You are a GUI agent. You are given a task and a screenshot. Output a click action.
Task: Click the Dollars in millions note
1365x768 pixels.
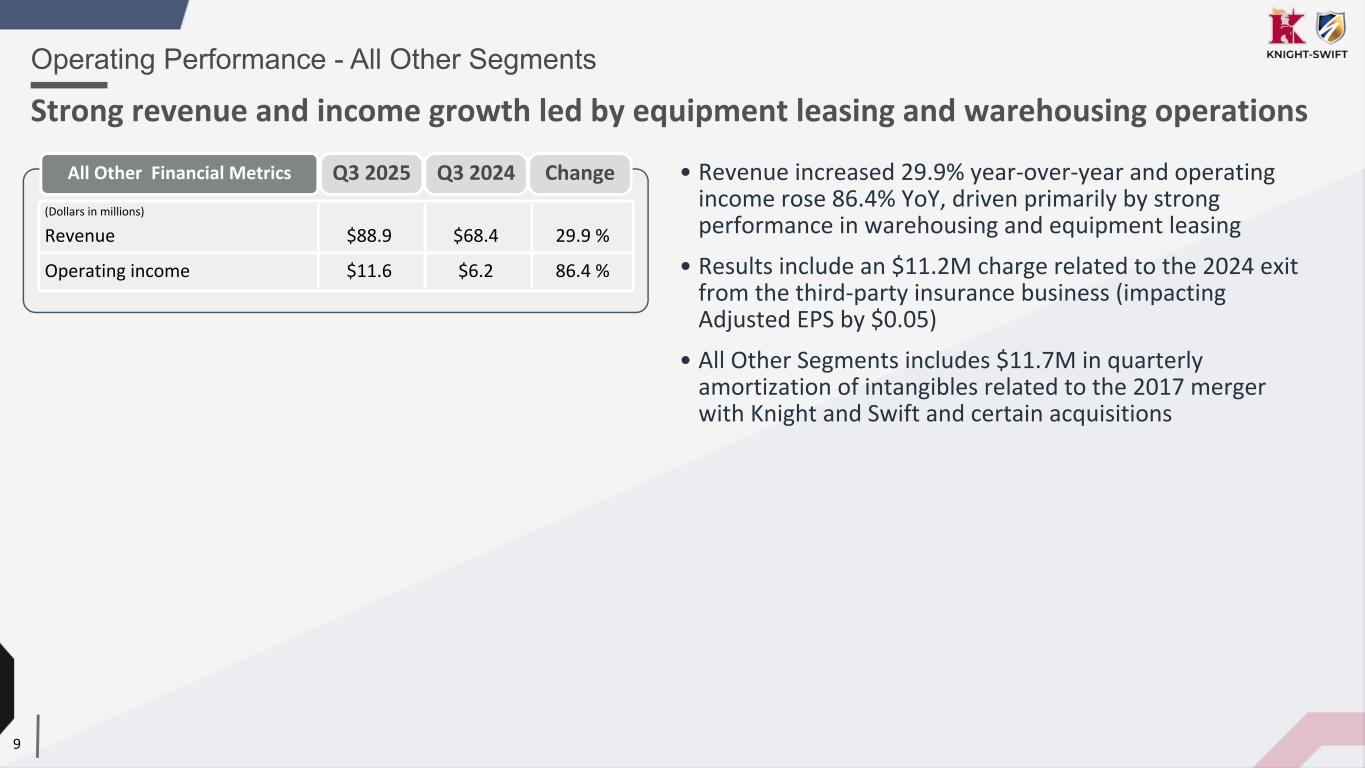coord(95,212)
